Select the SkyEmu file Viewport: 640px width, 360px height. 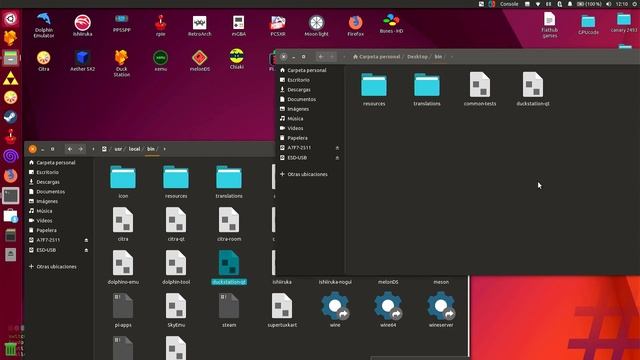(x=176, y=311)
